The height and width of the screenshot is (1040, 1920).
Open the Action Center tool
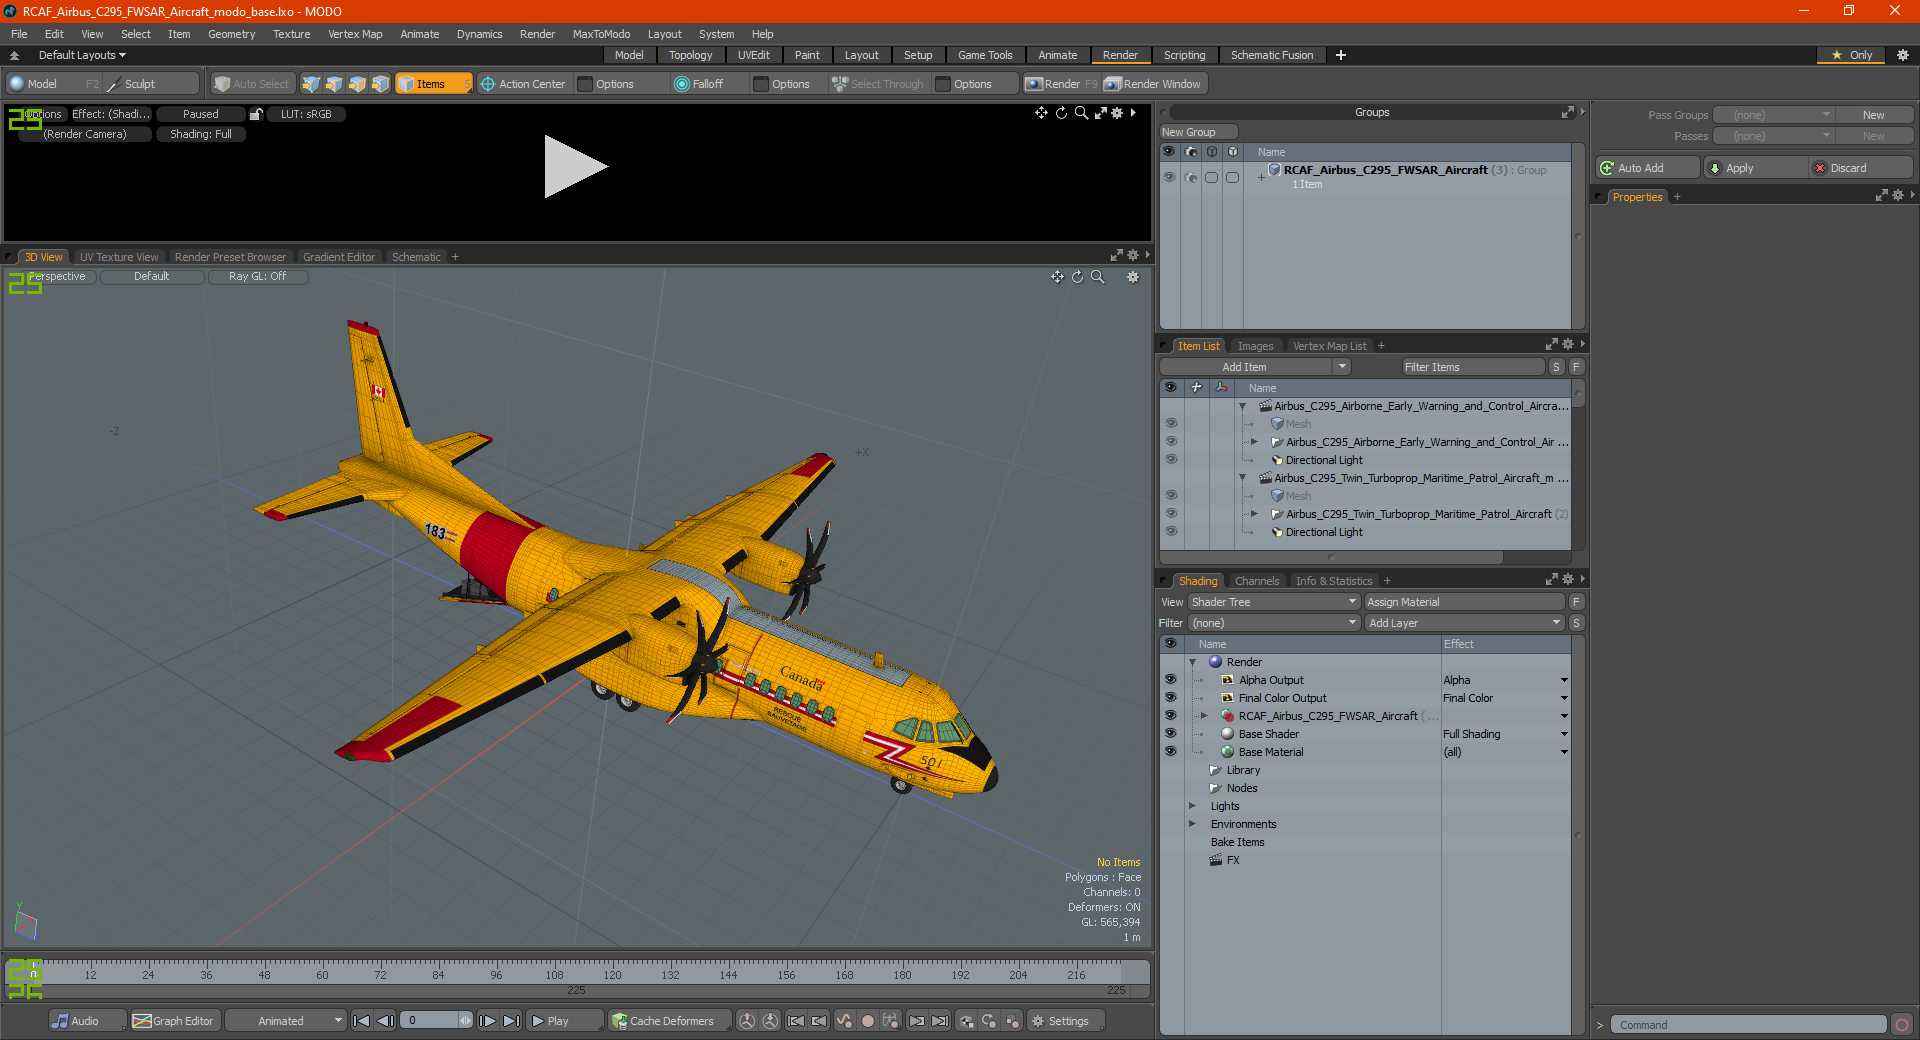pyautogui.click(x=522, y=84)
